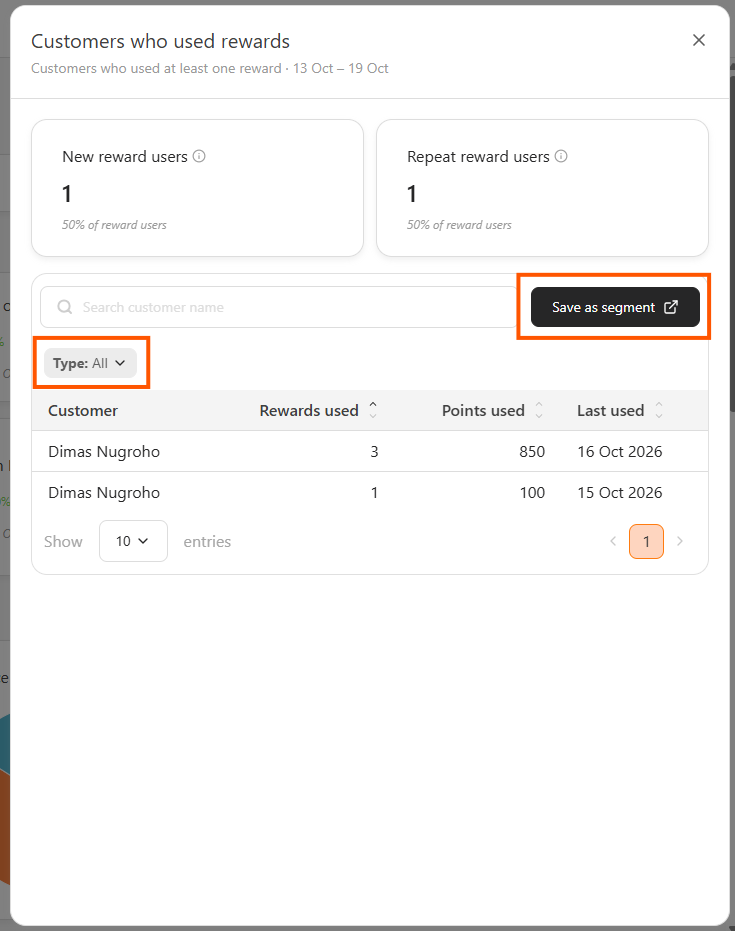Click the 15 Oct 2026 date cell
Screen dimensions: 735x931
coord(620,492)
